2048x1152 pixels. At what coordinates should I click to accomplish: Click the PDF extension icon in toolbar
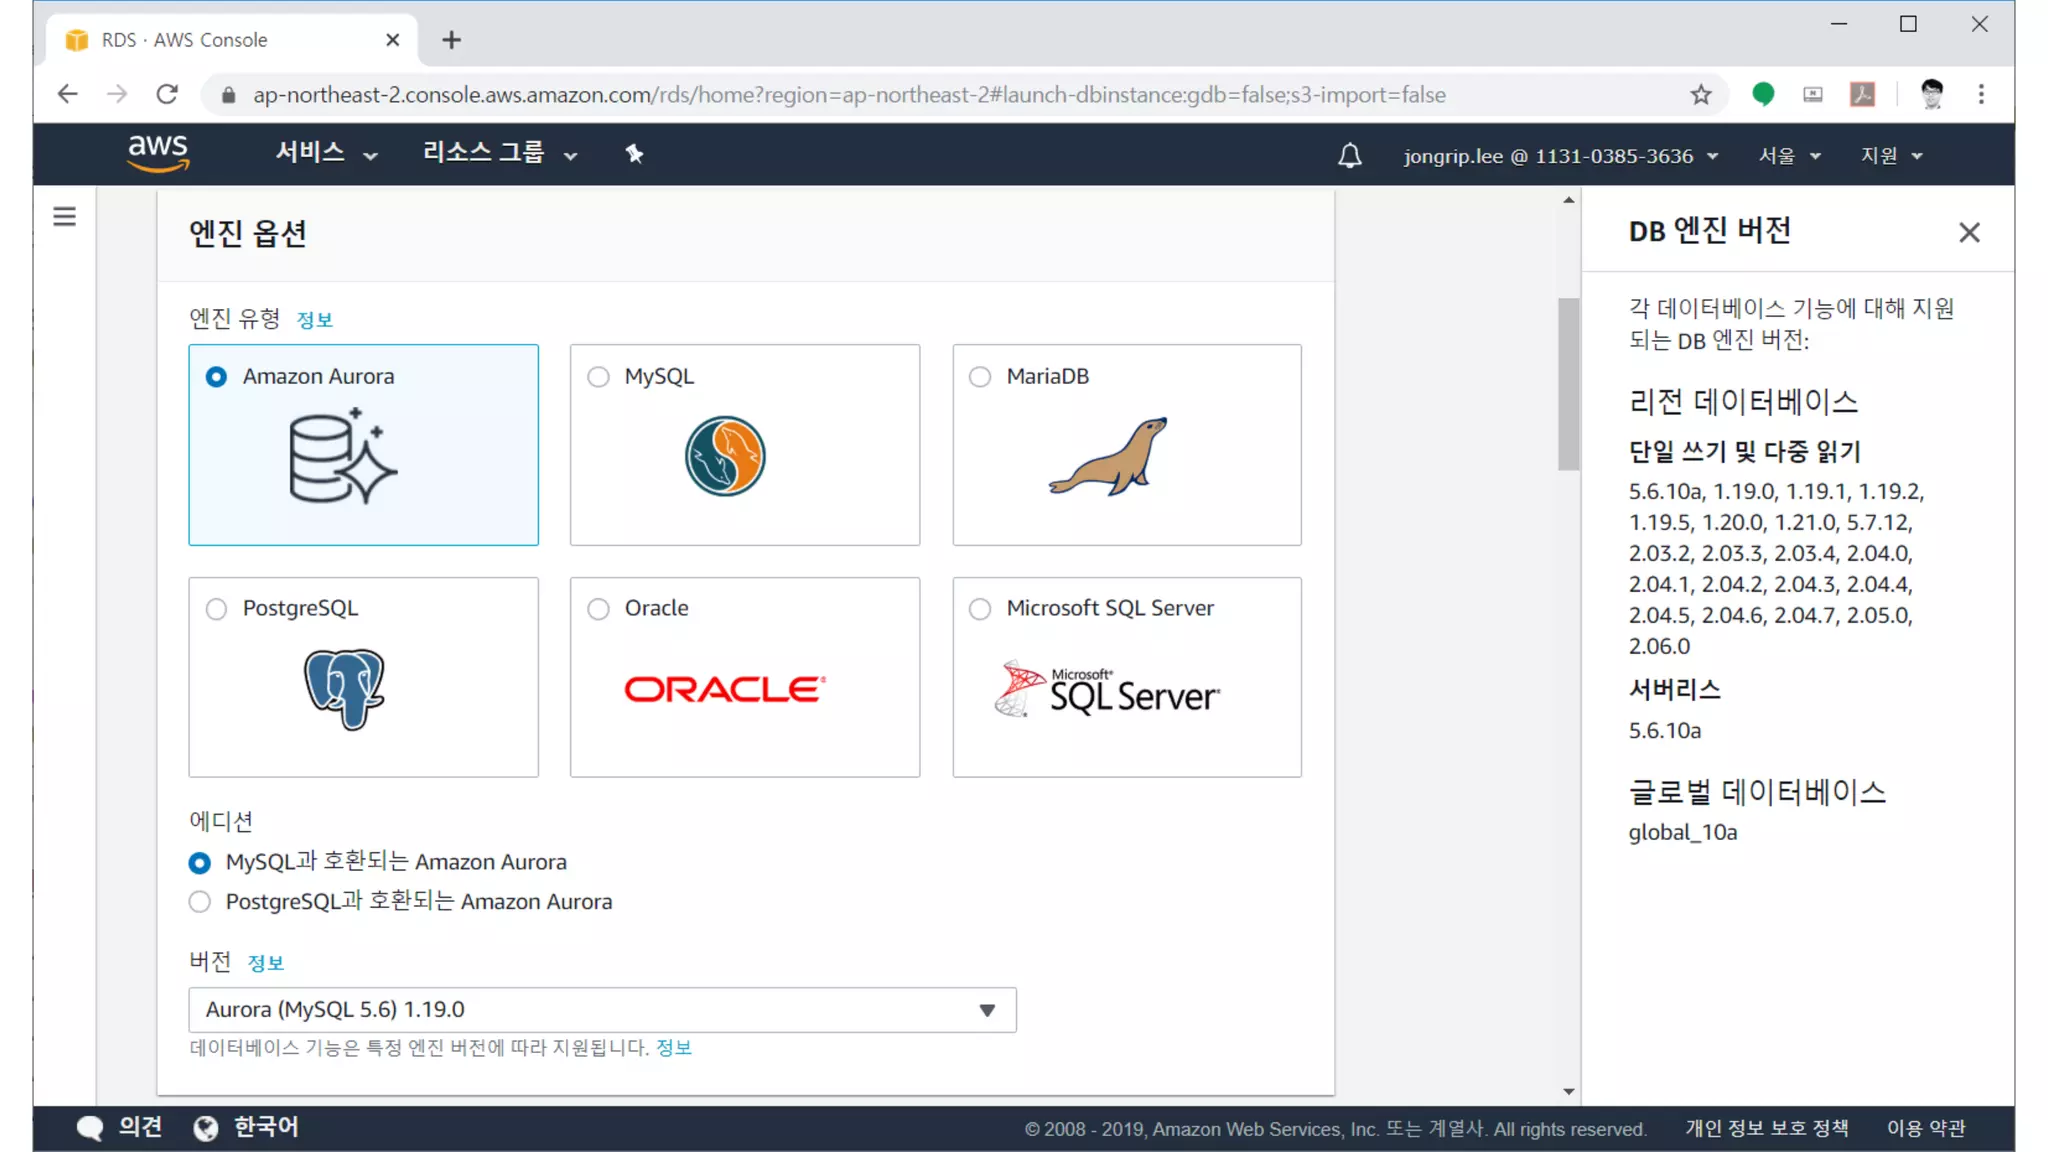[x=1862, y=94]
